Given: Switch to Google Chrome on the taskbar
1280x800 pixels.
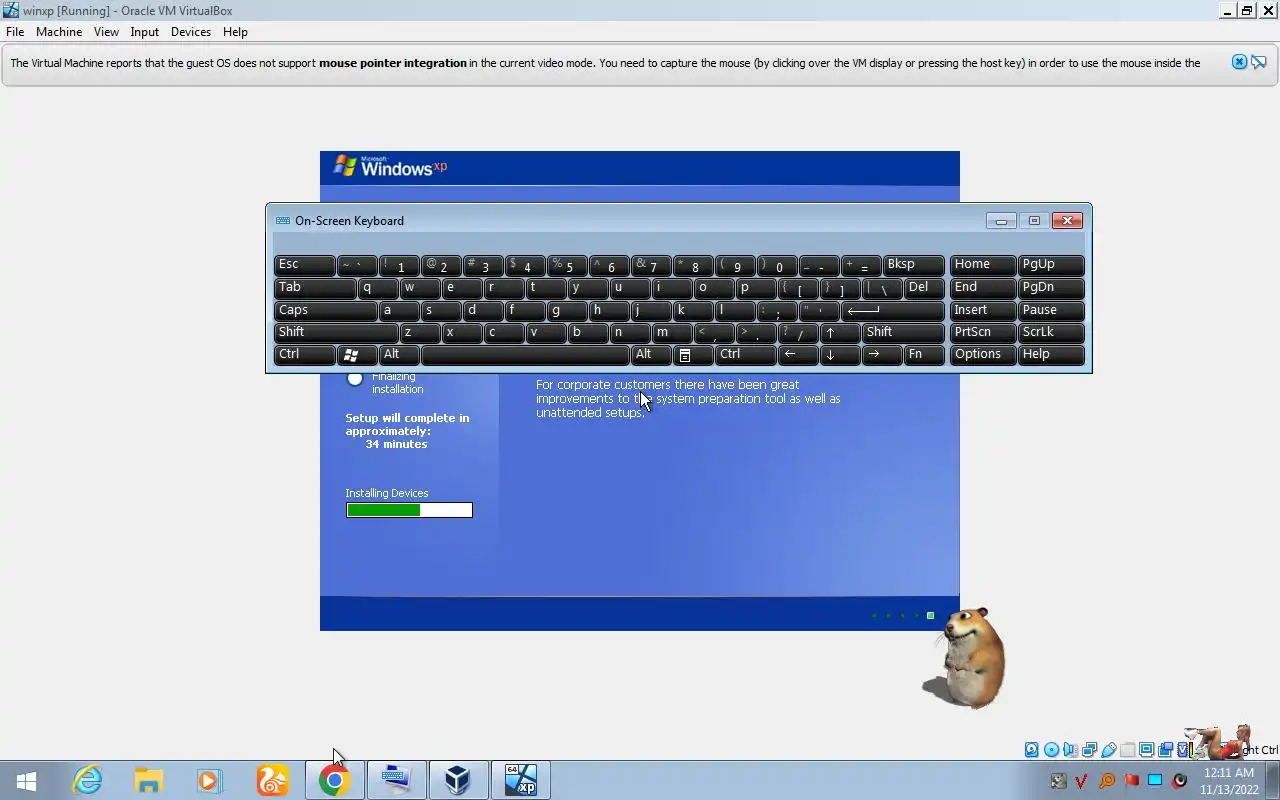Looking at the screenshot, I should pyautogui.click(x=334, y=780).
